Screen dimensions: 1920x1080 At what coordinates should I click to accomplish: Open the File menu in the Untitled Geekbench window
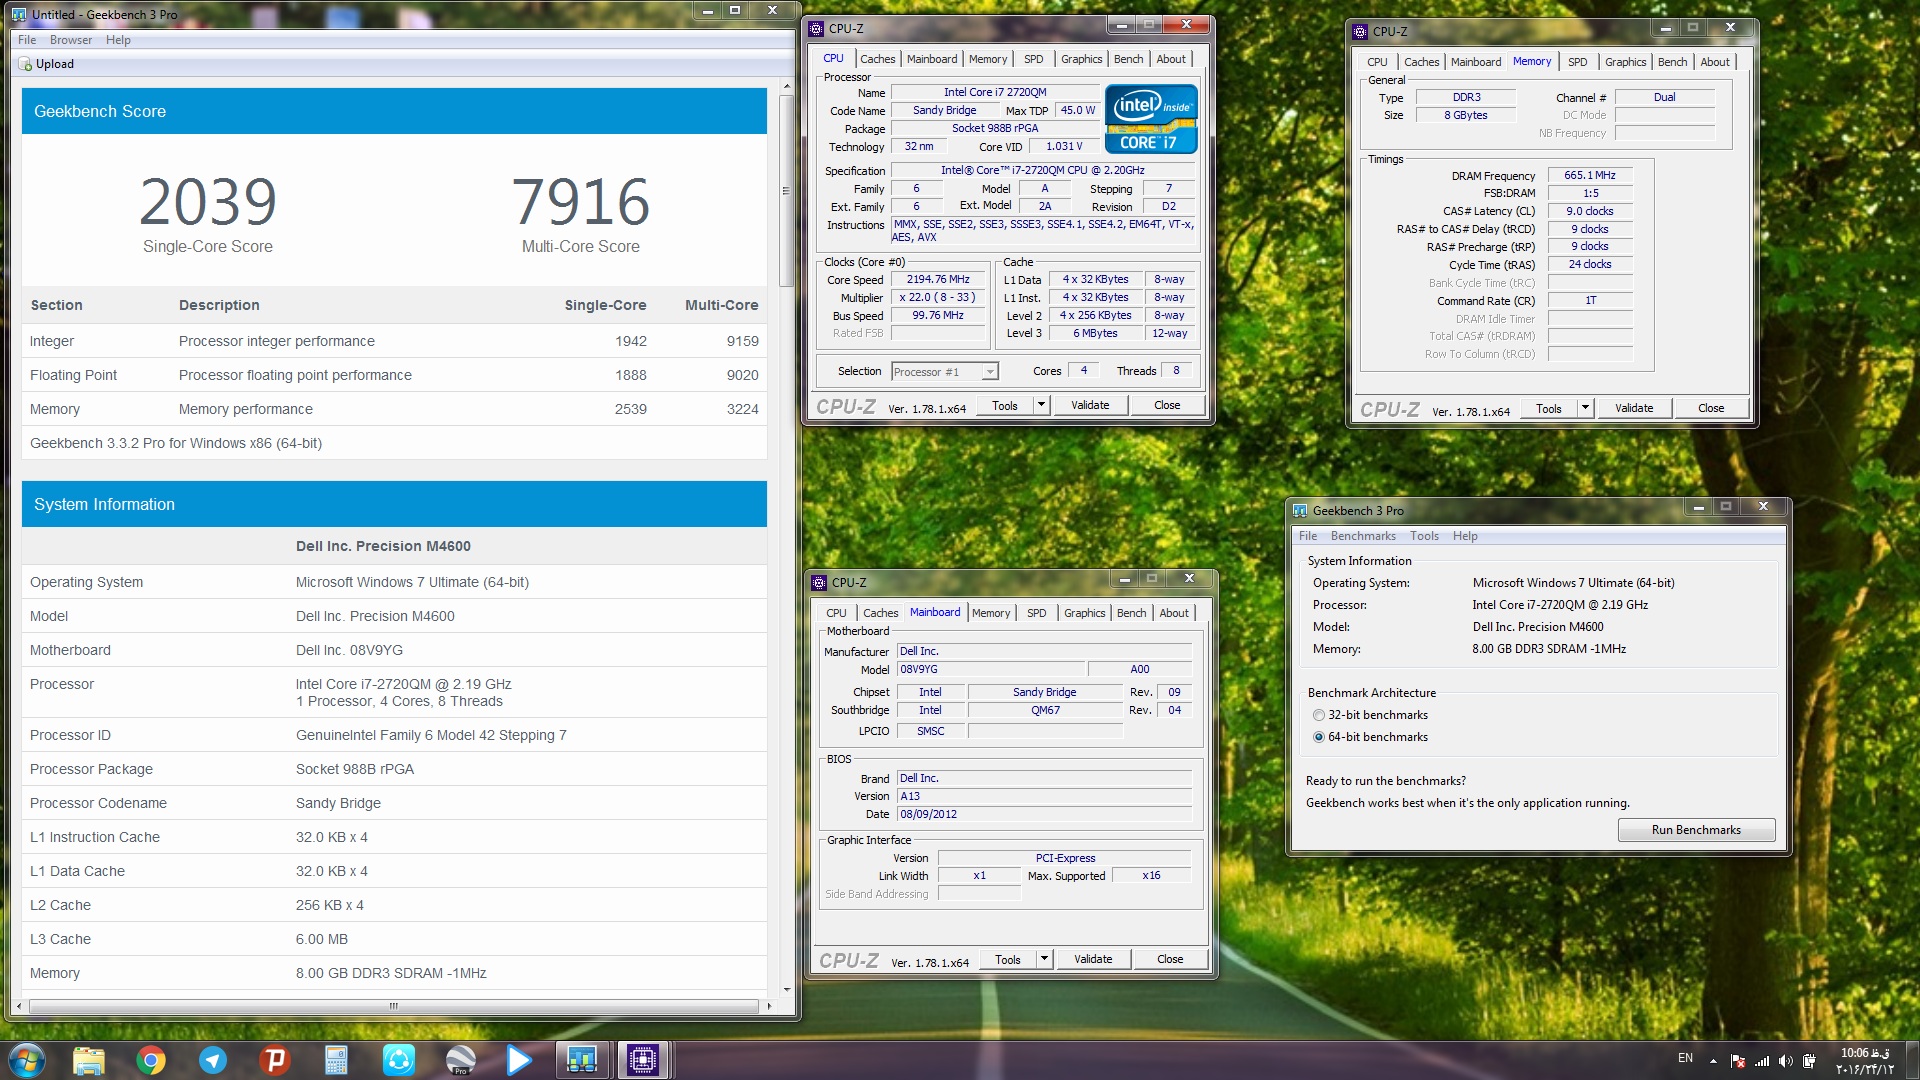click(27, 40)
